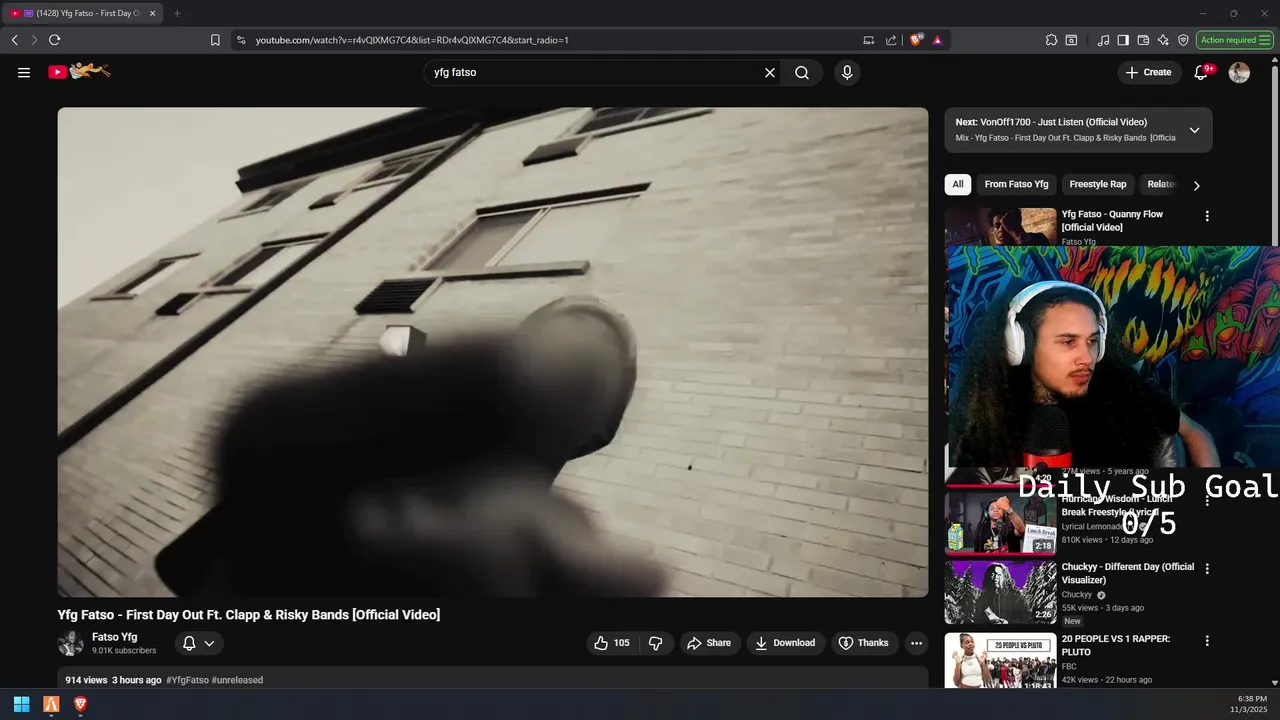Select the All filter chip
Image resolution: width=1280 pixels, height=720 pixels.
point(958,184)
